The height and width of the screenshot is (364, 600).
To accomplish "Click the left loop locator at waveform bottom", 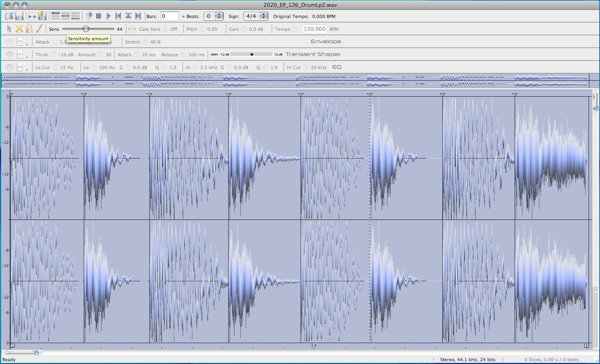I will pyautogui.click(x=12, y=346).
